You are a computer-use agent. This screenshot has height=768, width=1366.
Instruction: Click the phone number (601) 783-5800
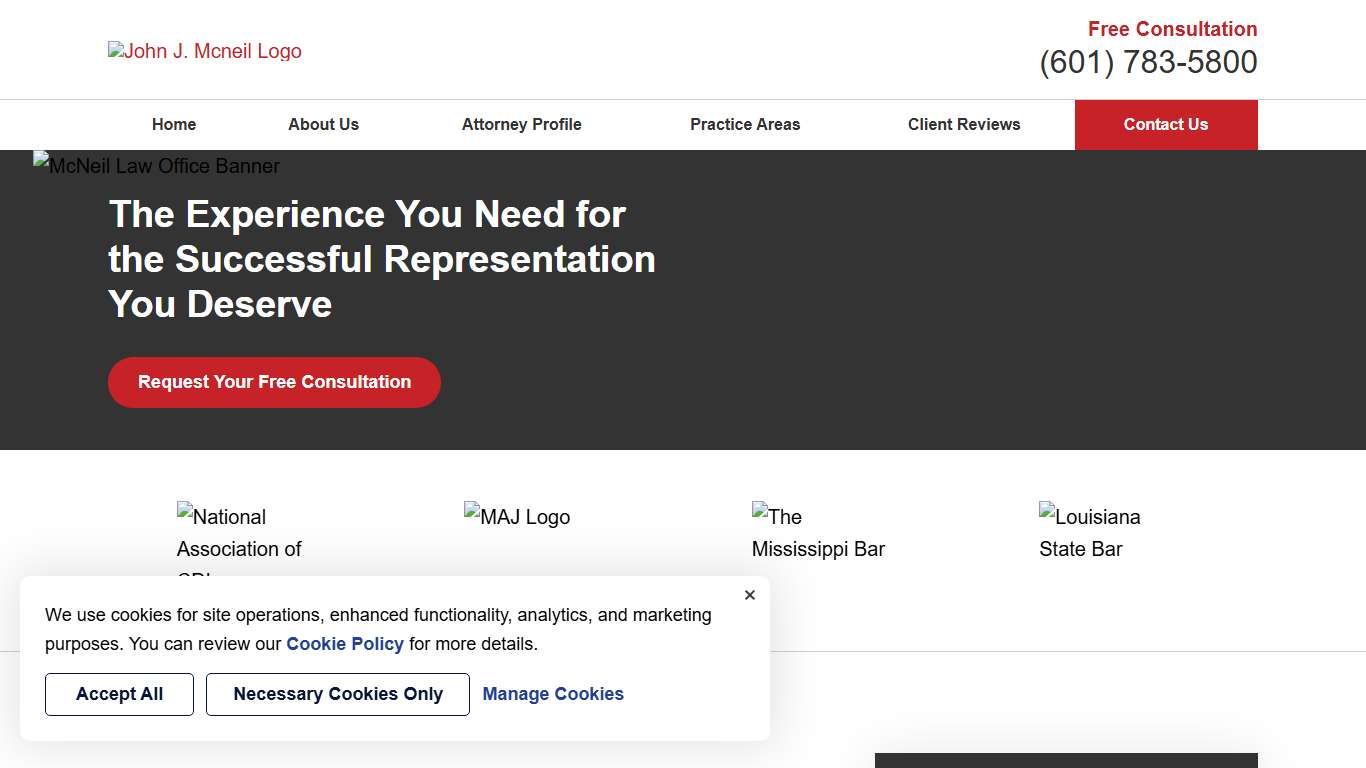tap(1148, 63)
